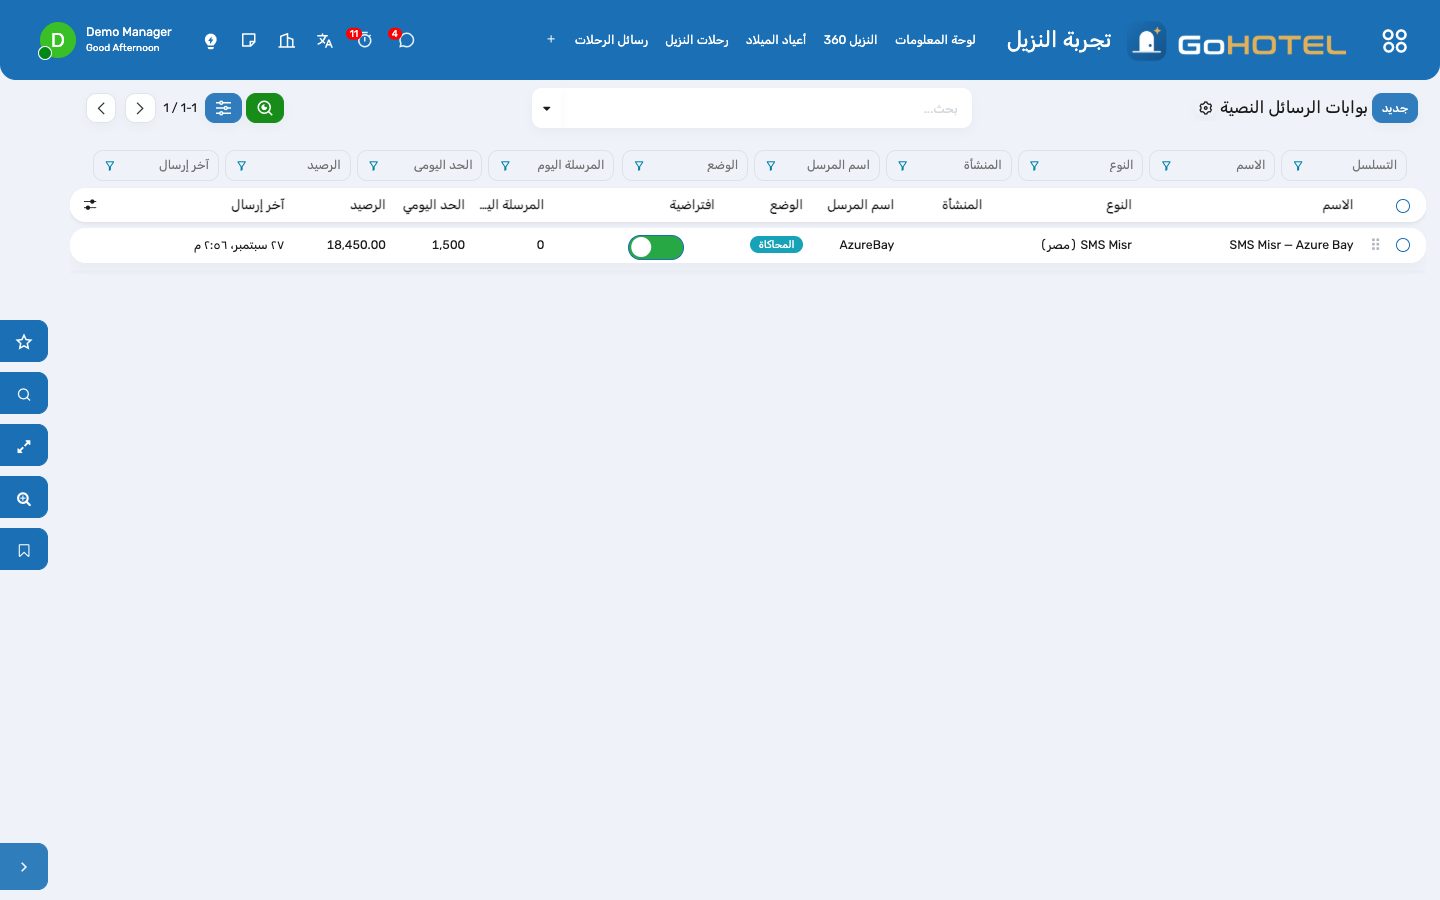This screenshot has width=1440, height=900.
Task: Sort by the النوع column header
Action: pos(1119,205)
